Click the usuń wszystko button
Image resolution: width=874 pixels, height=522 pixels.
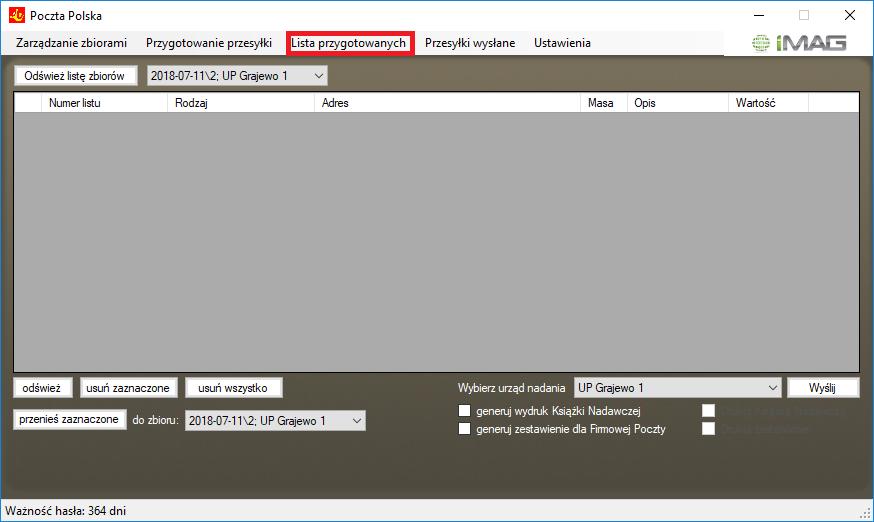point(233,388)
